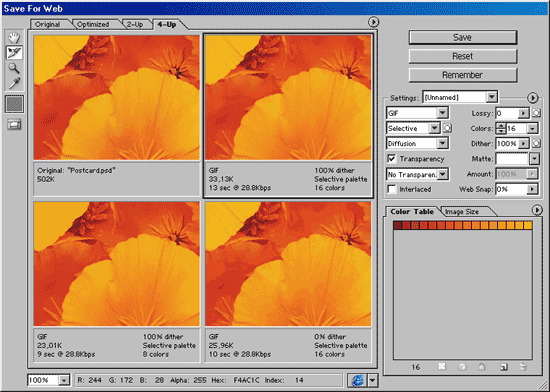Select the 4-Up tab
Viewport: 550px width, 392px height.
coord(167,24)
